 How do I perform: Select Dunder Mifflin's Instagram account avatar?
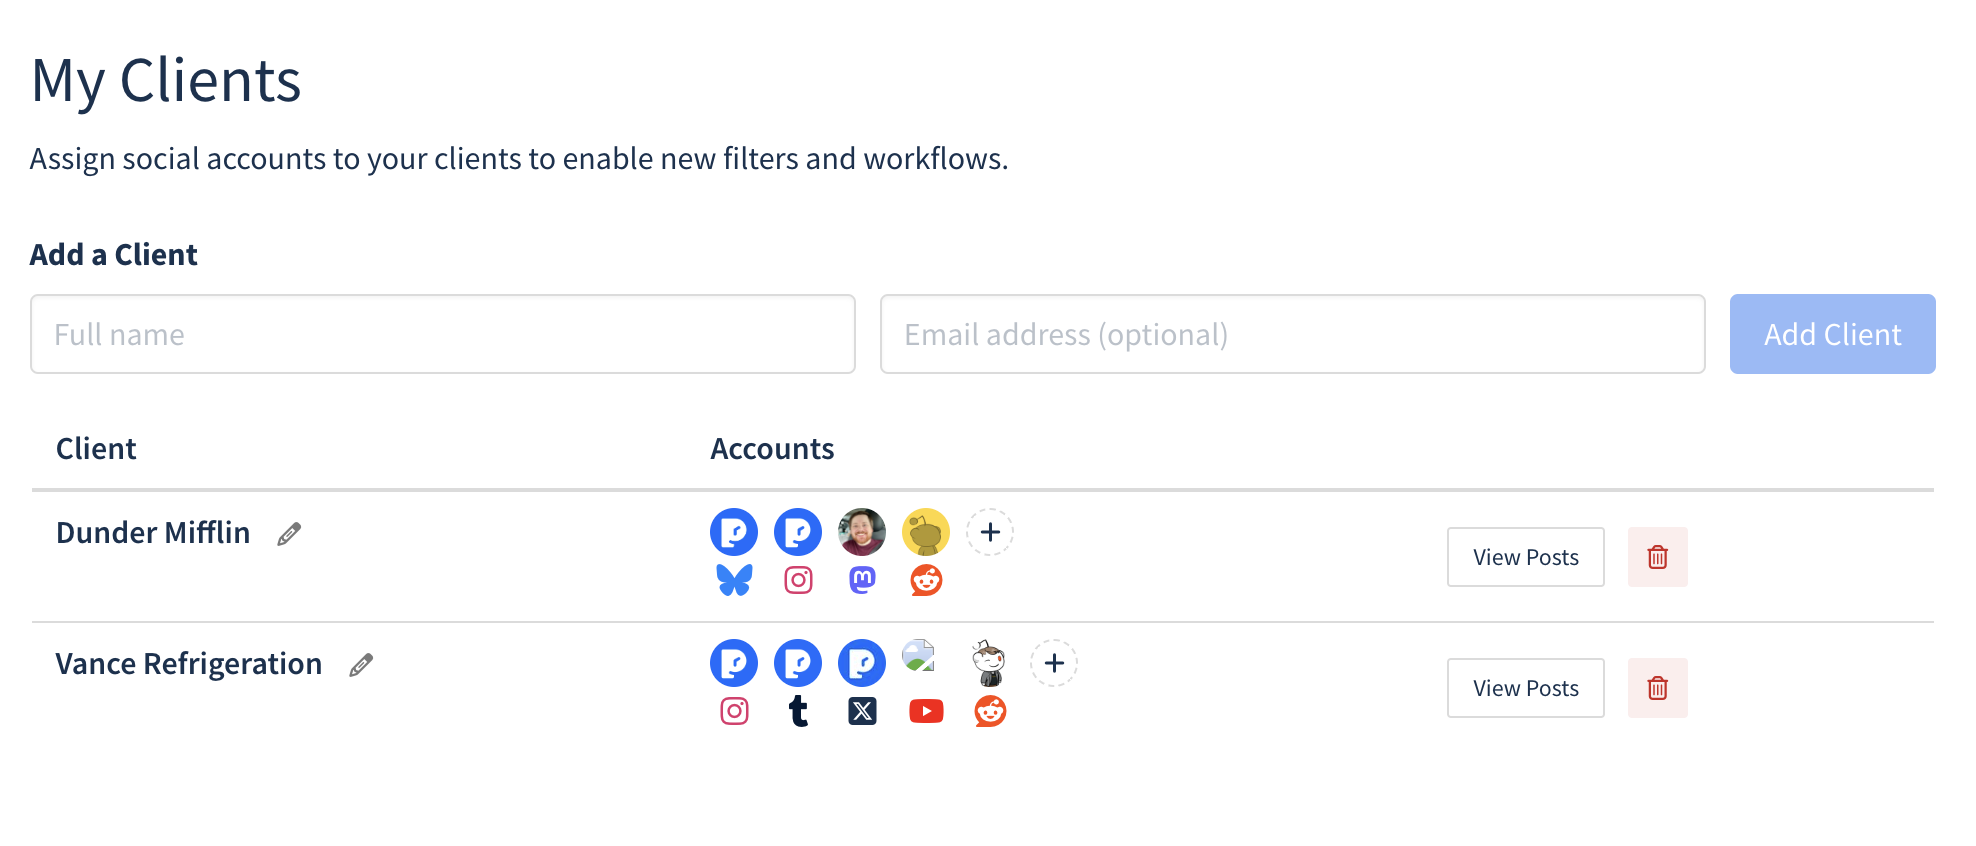point(798,532)
